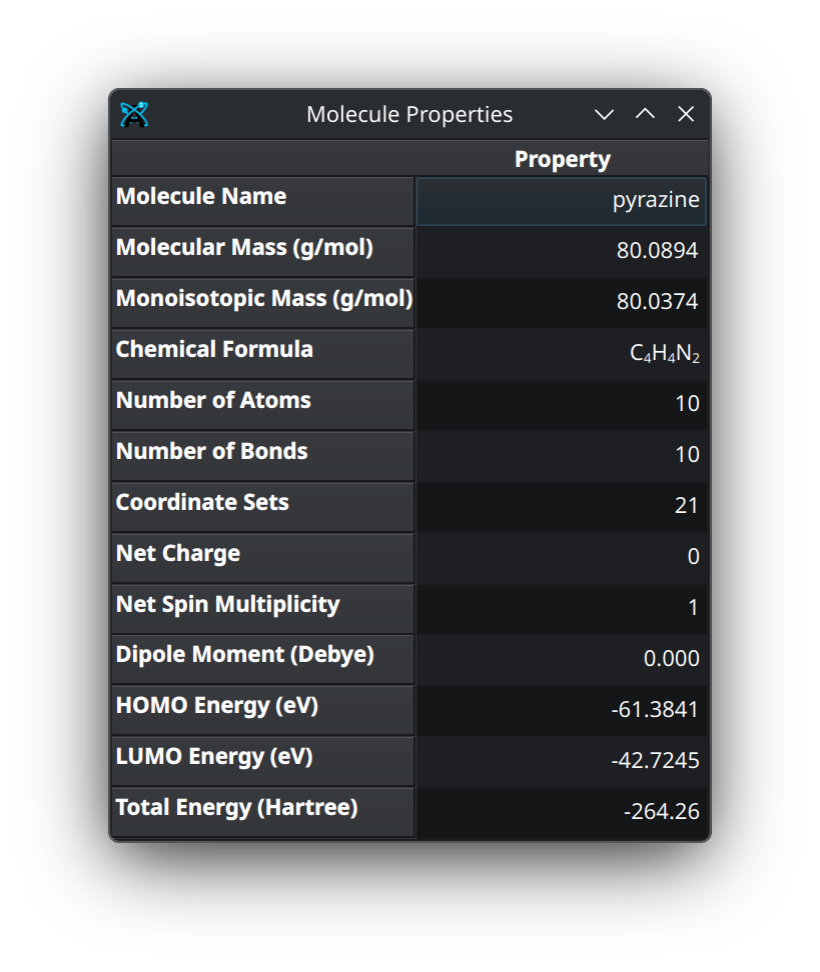Click the Property column header

561,159
